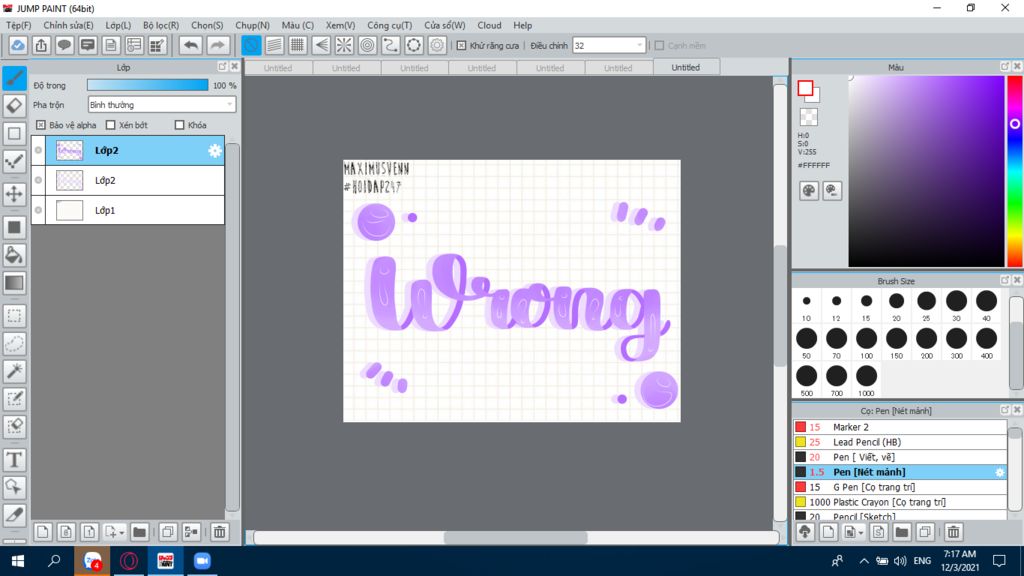
Task: Choose brush size 100 preset
Action: click(866, 343)
